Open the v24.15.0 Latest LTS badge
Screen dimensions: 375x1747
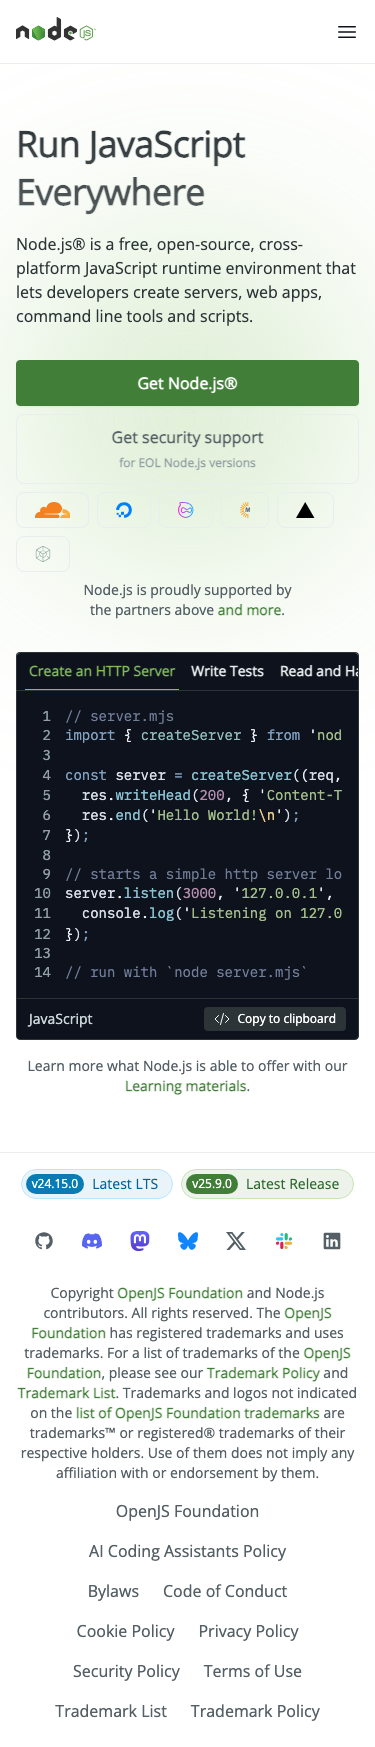point(96,1184)
